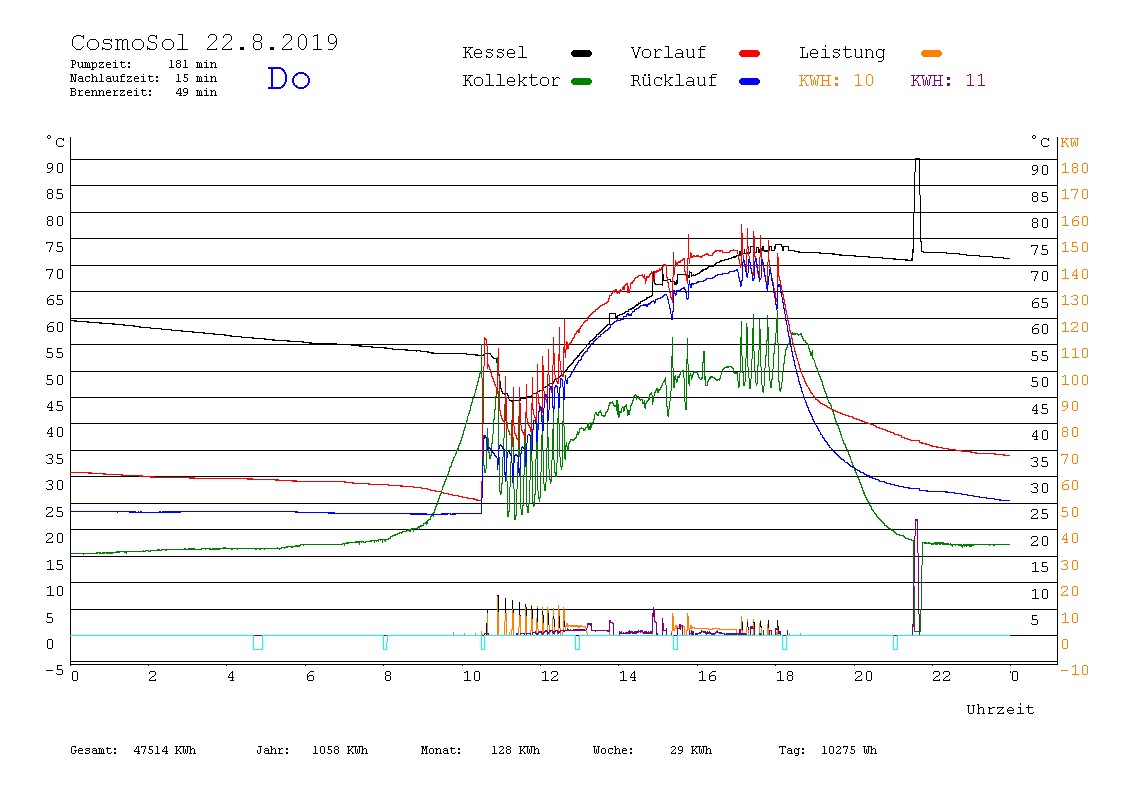The image size is (1148, 812).
Task: Click the 'Jahr: 1058 KWh' value
Action: click(x=312, y=750)
